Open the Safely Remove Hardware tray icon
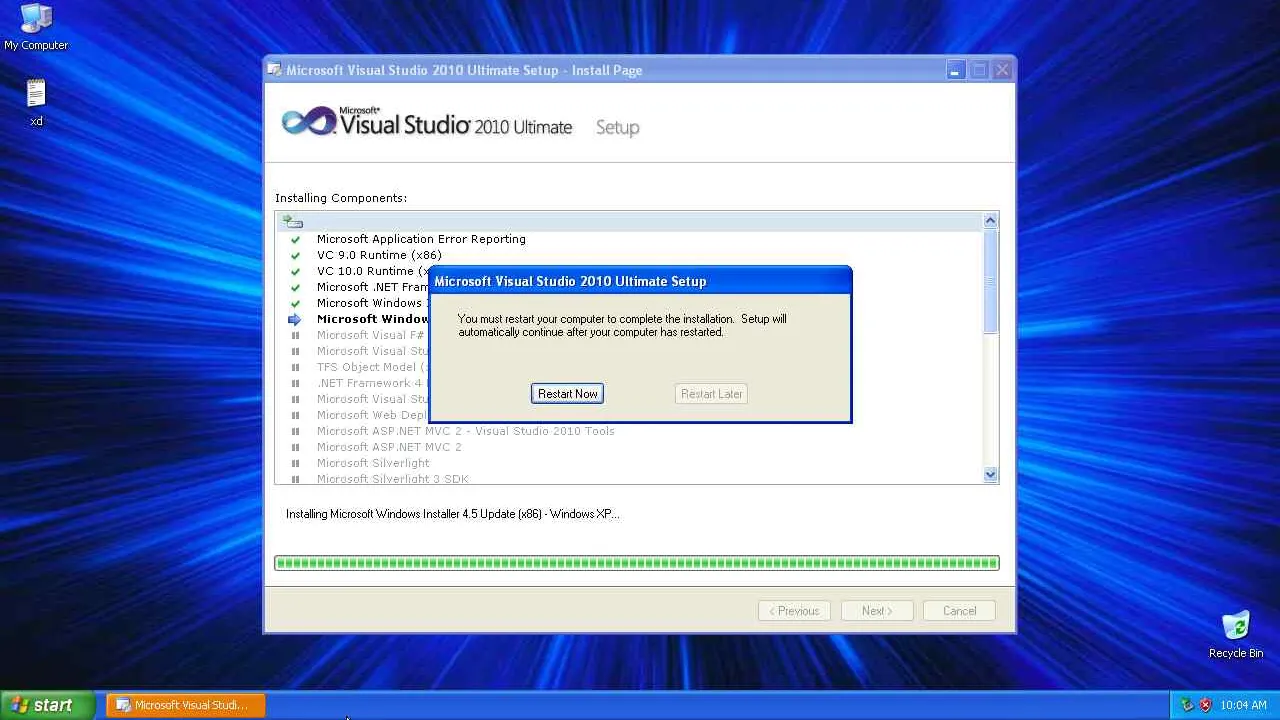 click(1187, 705)
